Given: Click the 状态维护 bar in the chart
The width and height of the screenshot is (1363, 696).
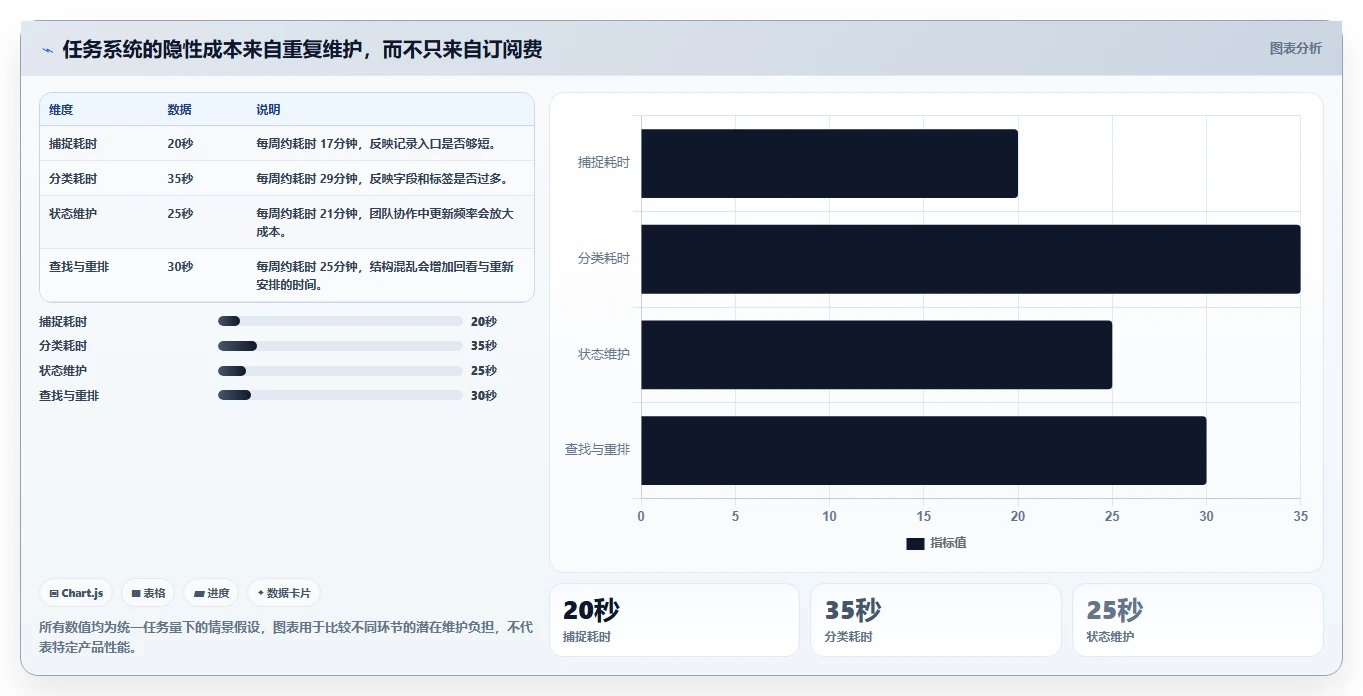Looking at the screenshot, I should point(876,355).
